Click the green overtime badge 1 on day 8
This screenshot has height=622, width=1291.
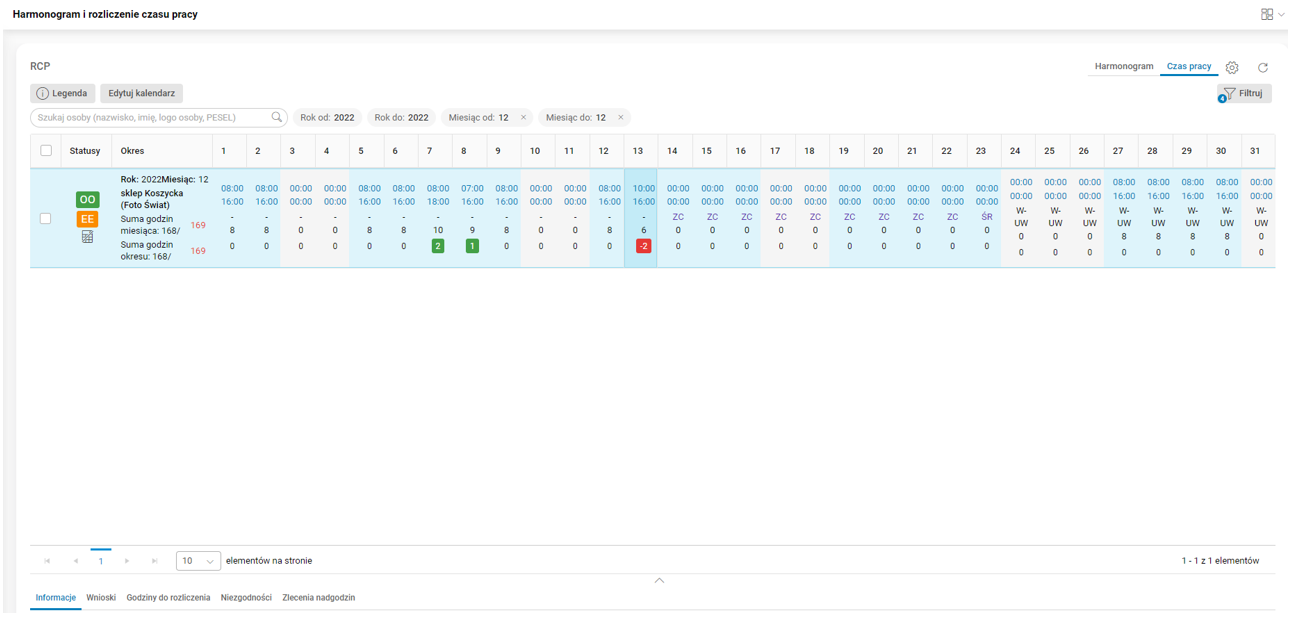[x=472, y=246]
